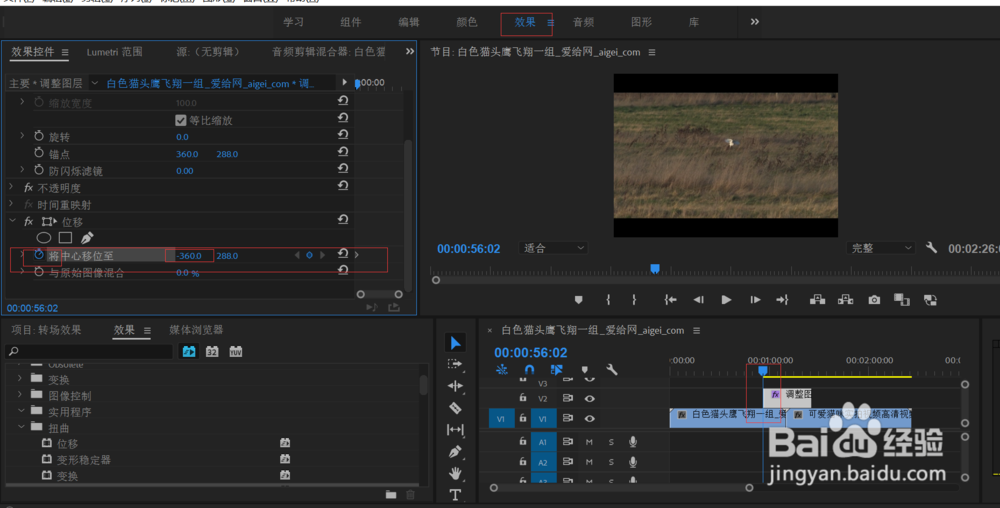Switch to the 颜色 workspace
Viewport: 1000px width, 508px height.
click(467, 22)
